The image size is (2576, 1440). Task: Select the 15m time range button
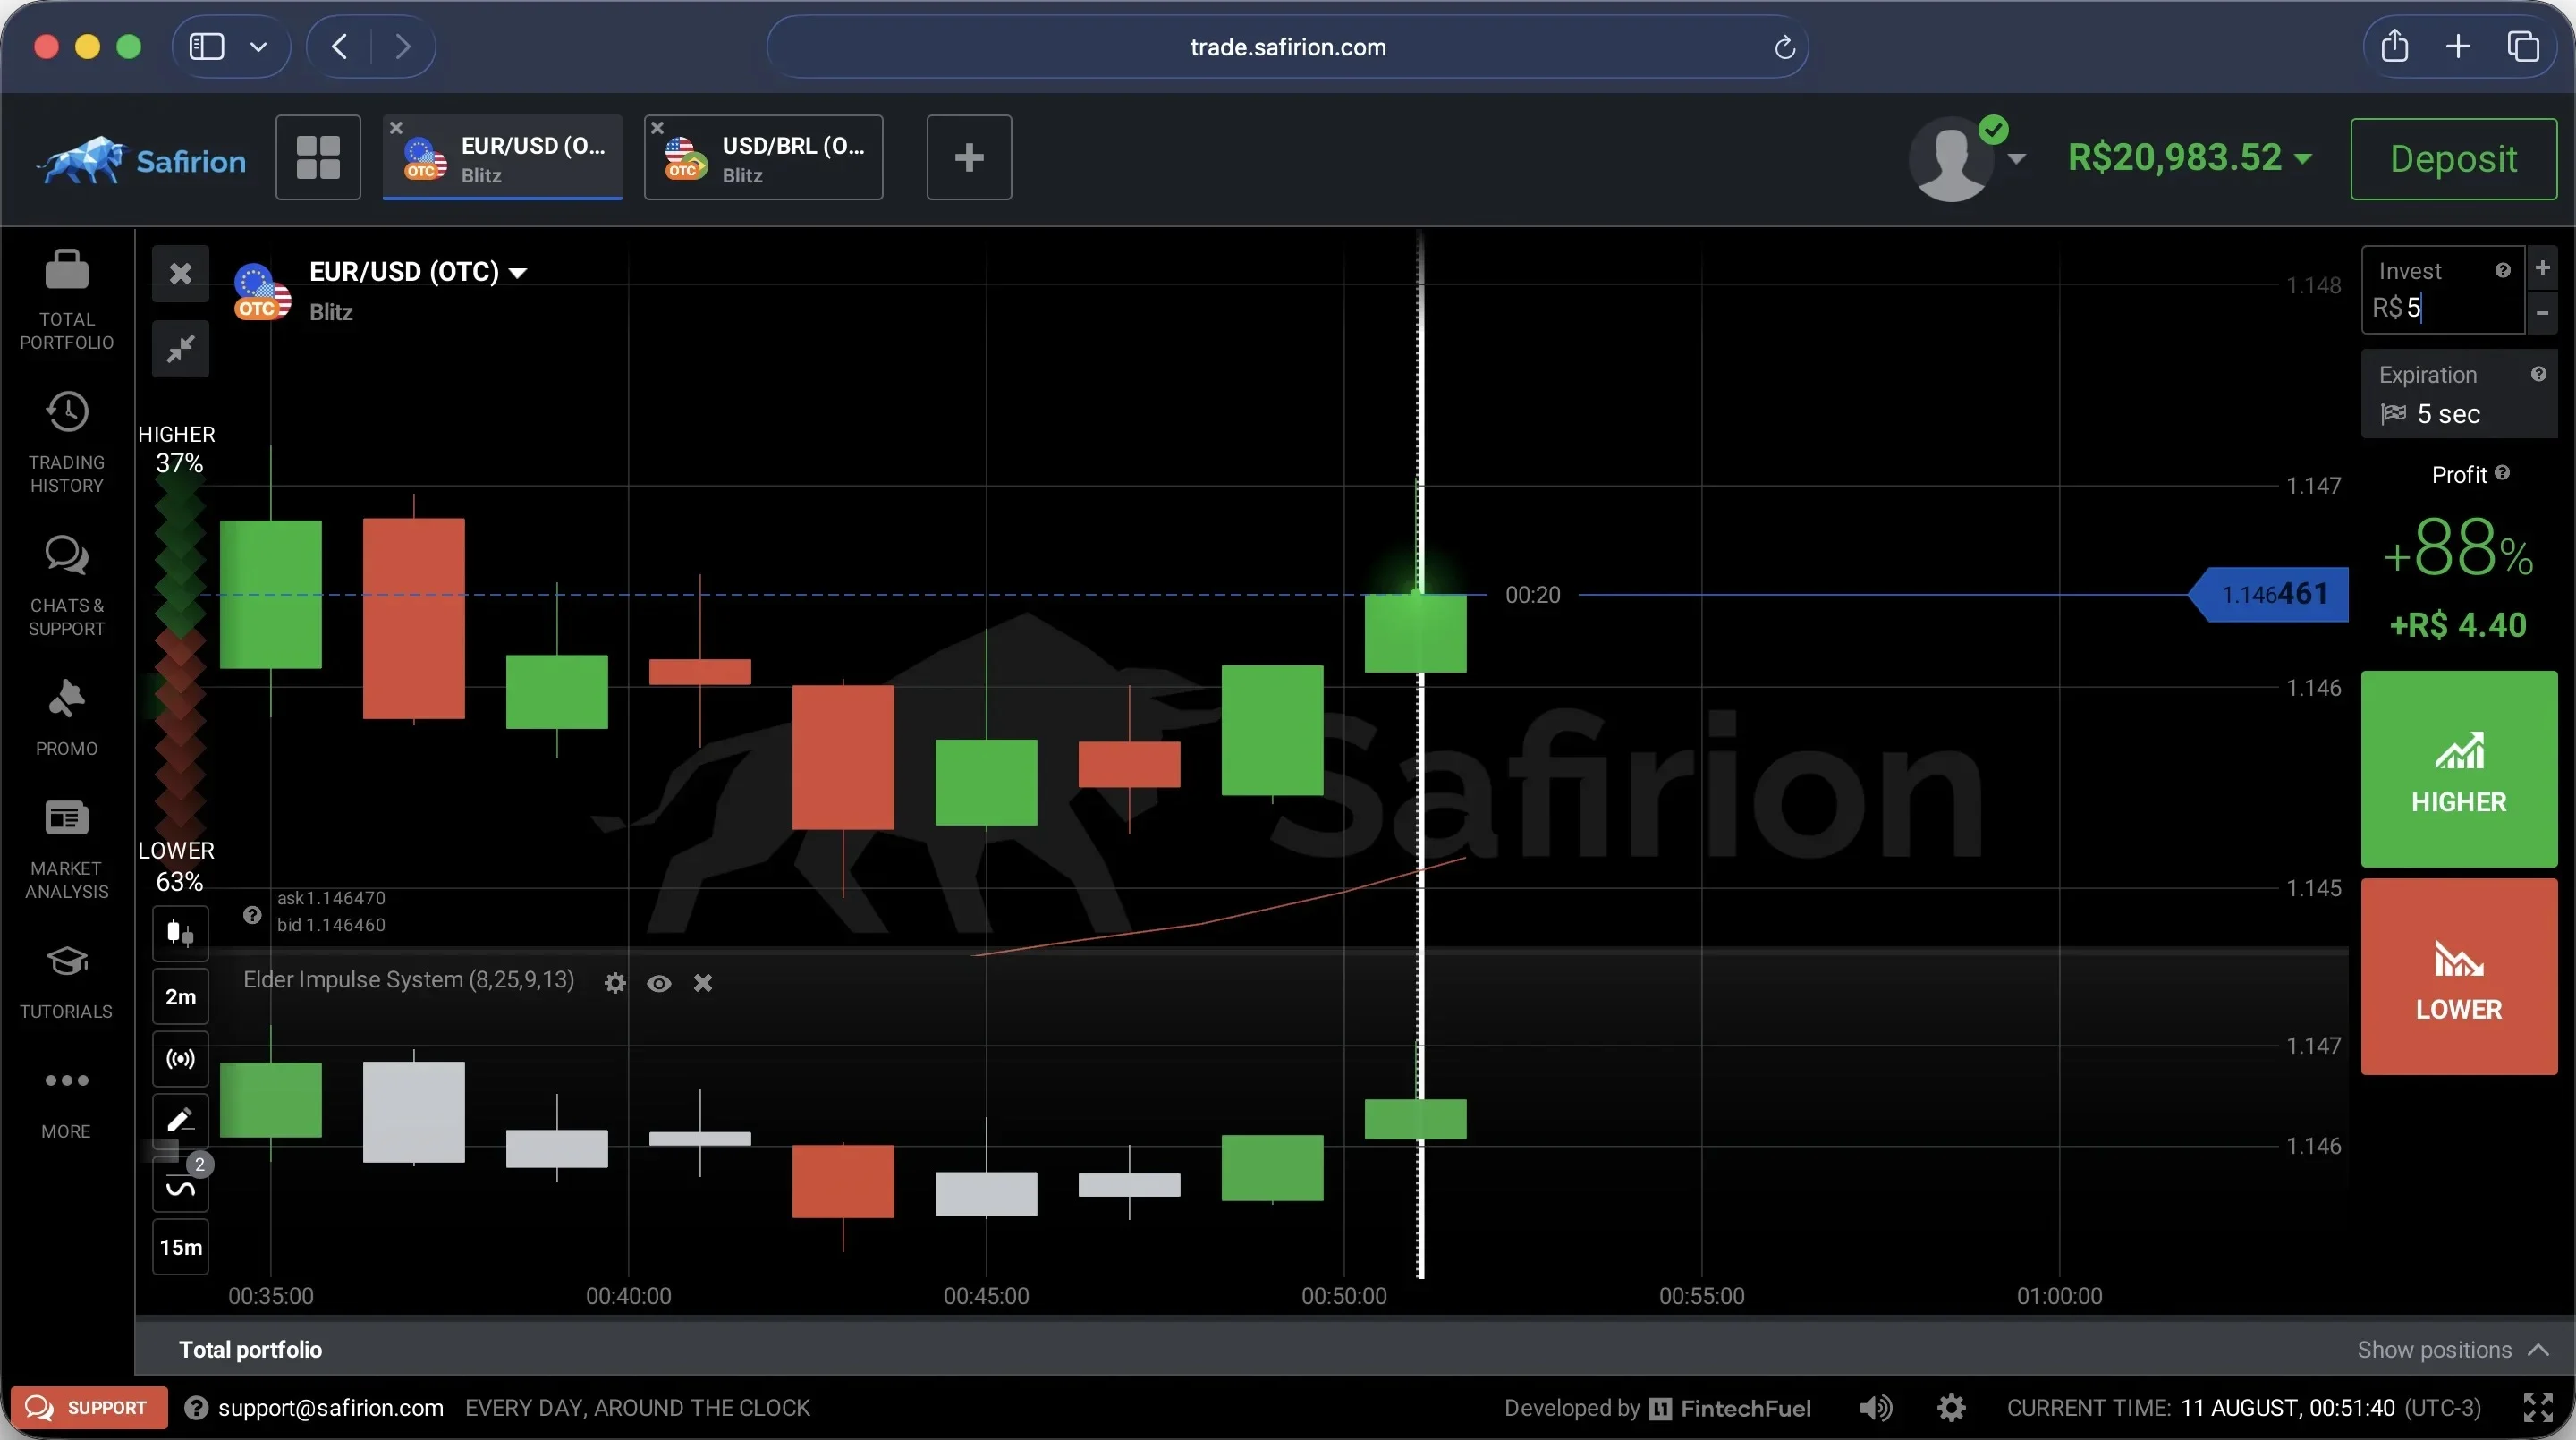click(x=181, y=1246)
